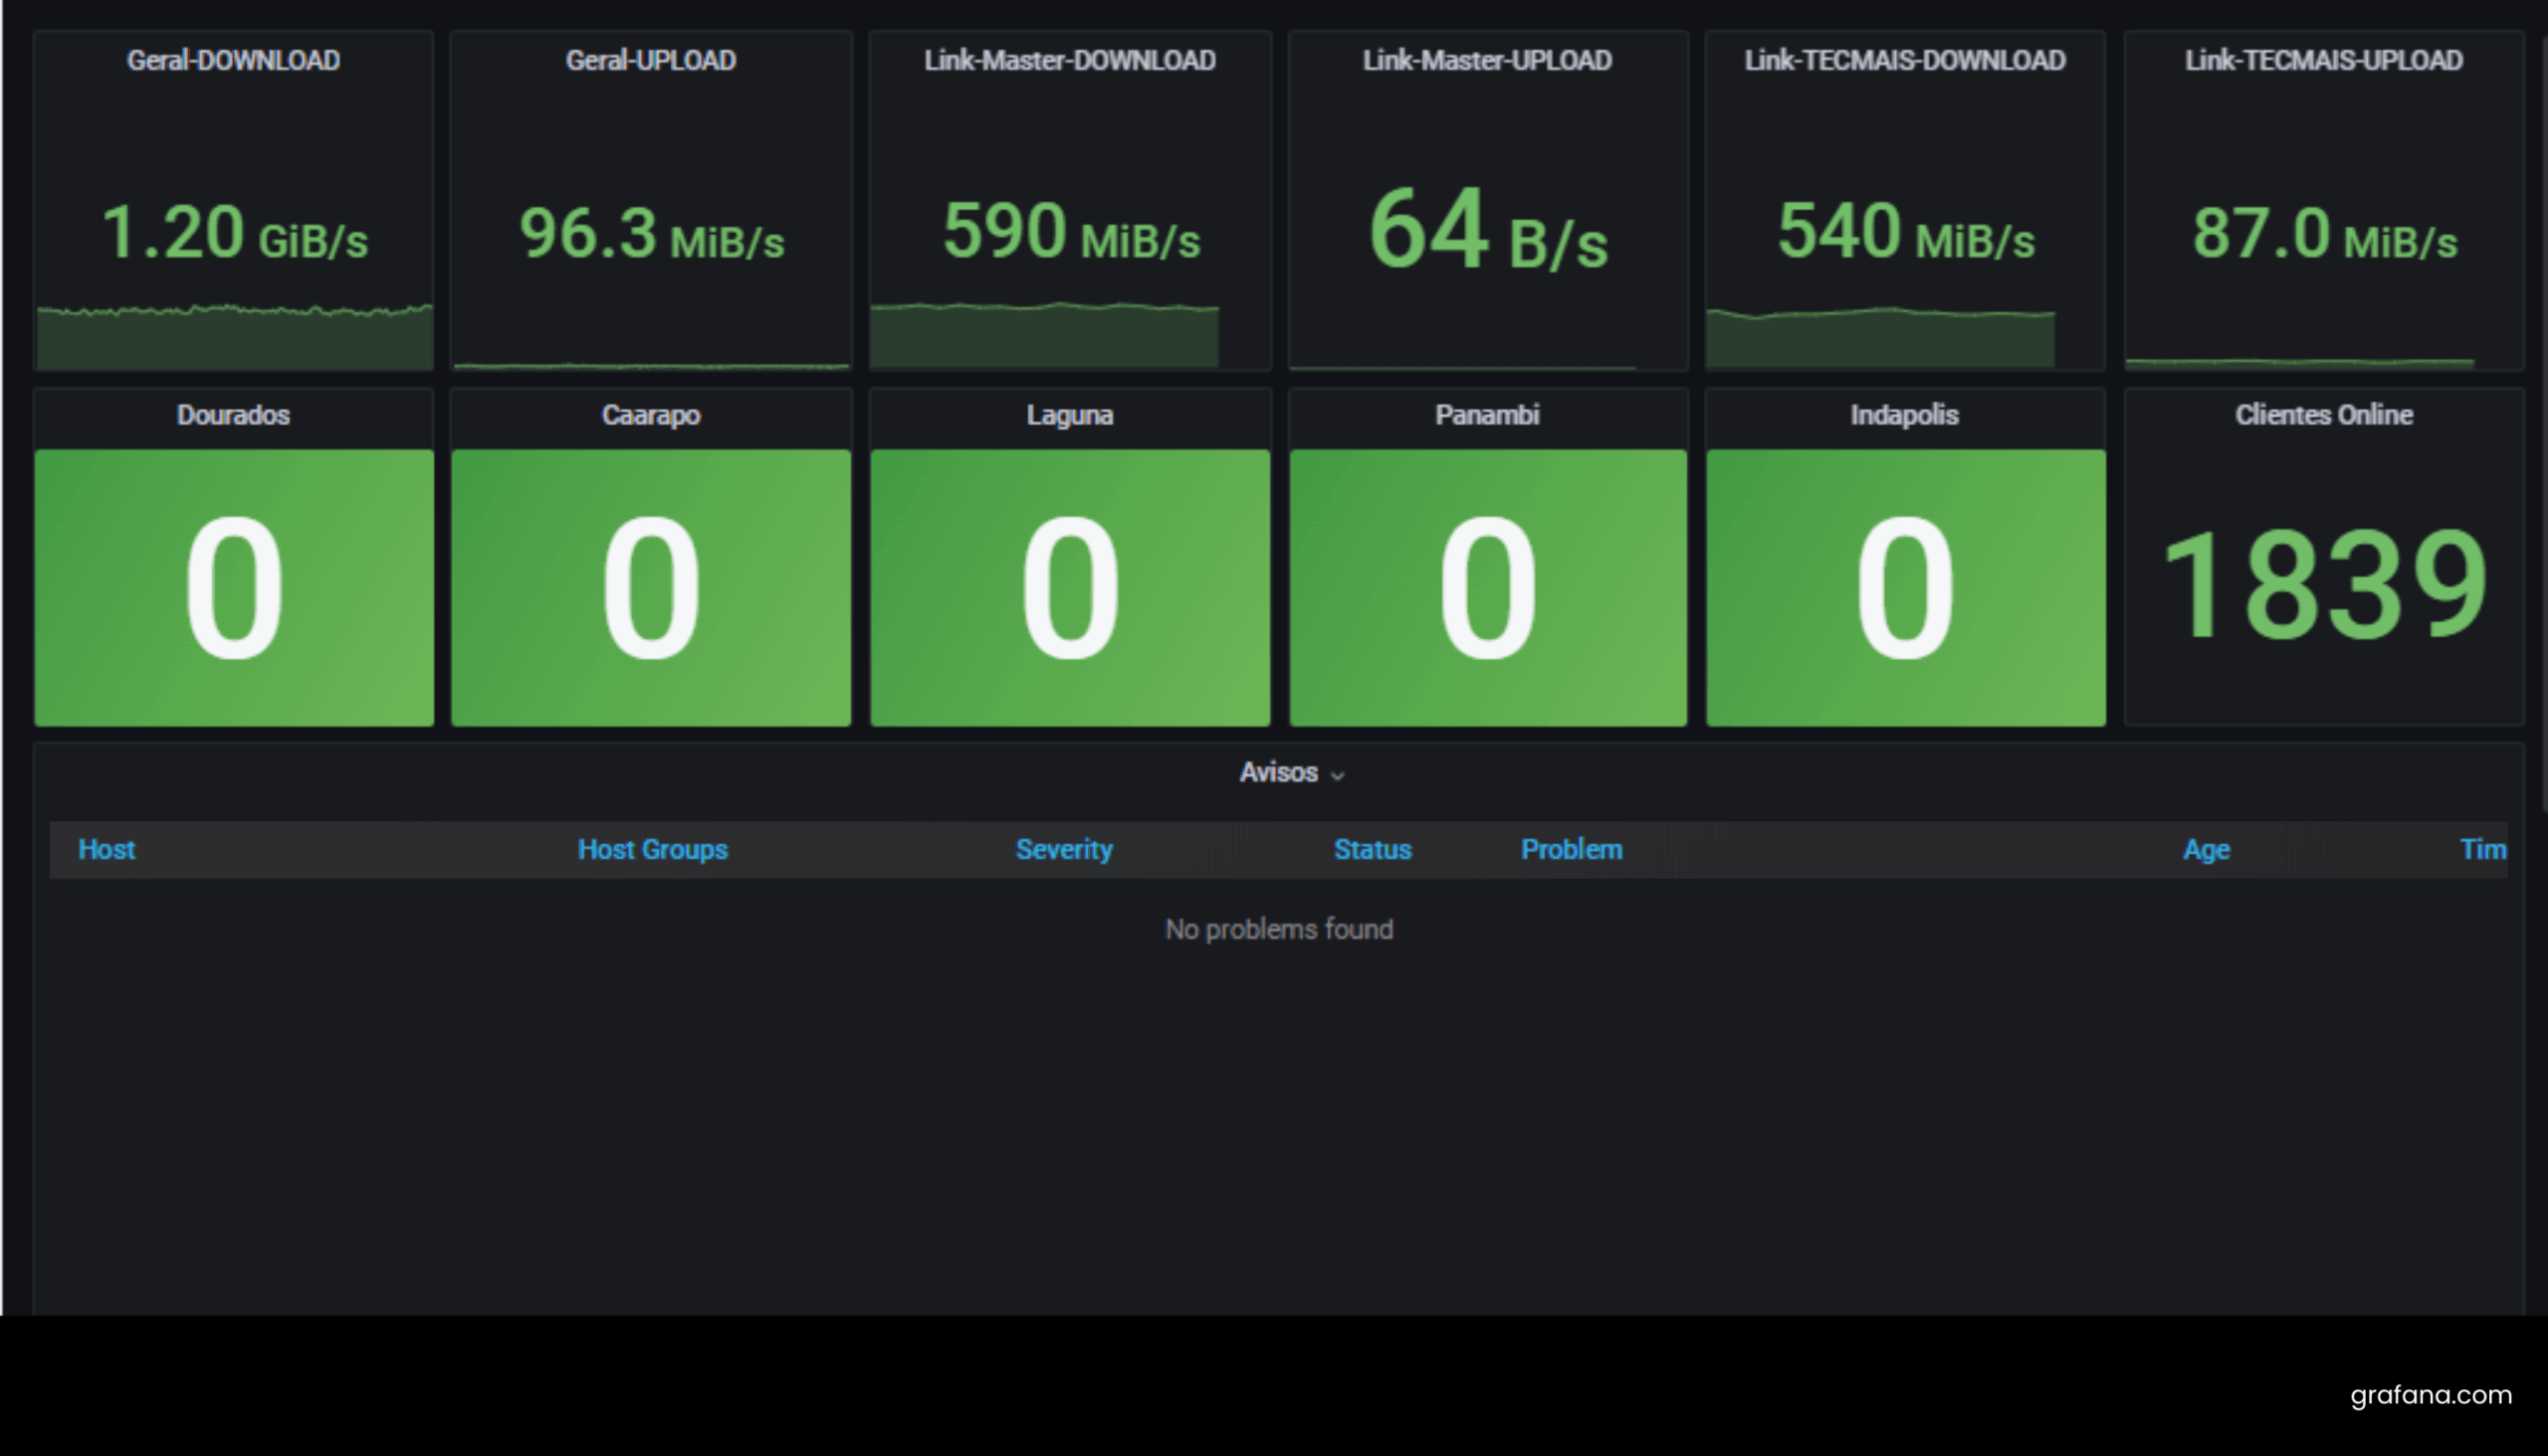This screenshot has height=1456, width=2548.
Task: Select the Laguna zero-value tile
Action: 1069,587
